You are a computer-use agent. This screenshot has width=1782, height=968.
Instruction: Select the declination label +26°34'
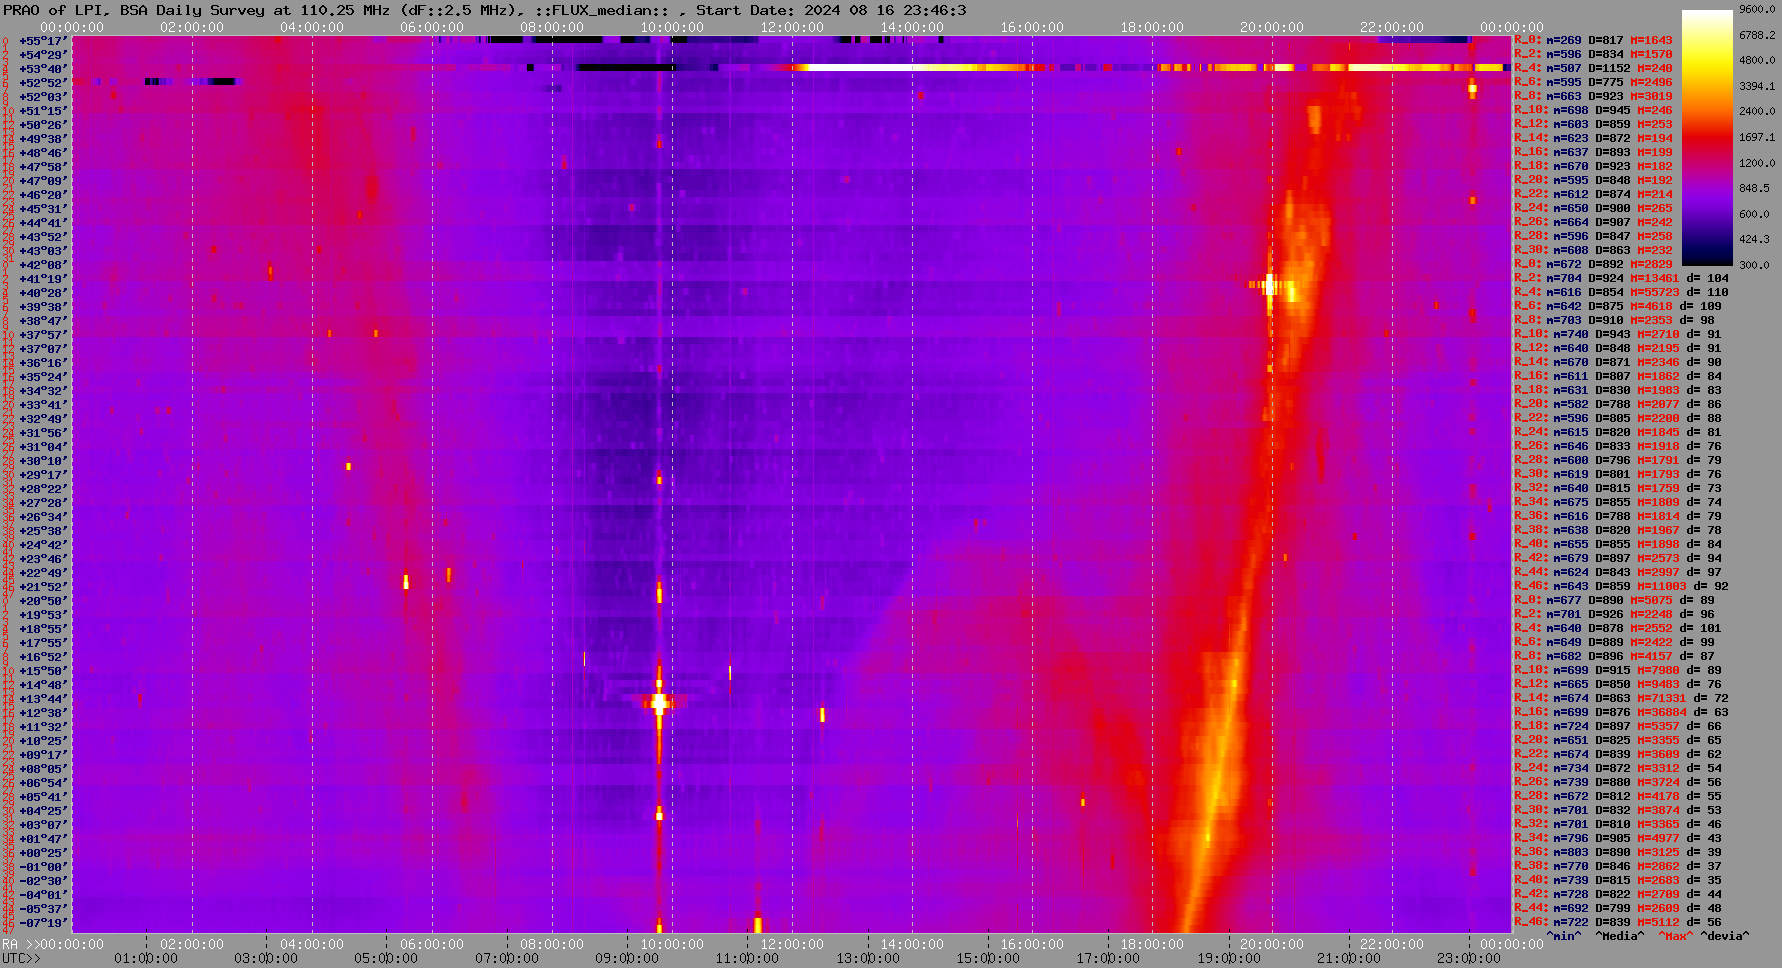pyautogui.click(x=43, y=517)
